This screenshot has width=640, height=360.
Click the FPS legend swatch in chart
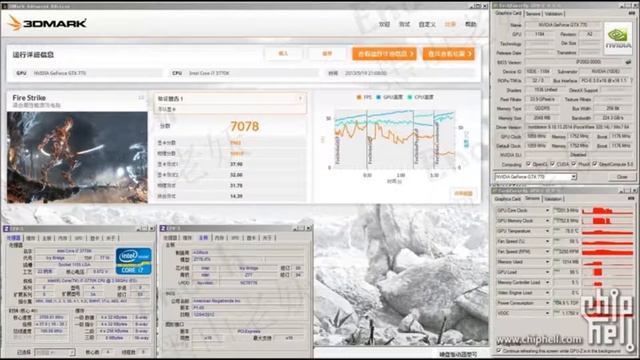[359, 98]
